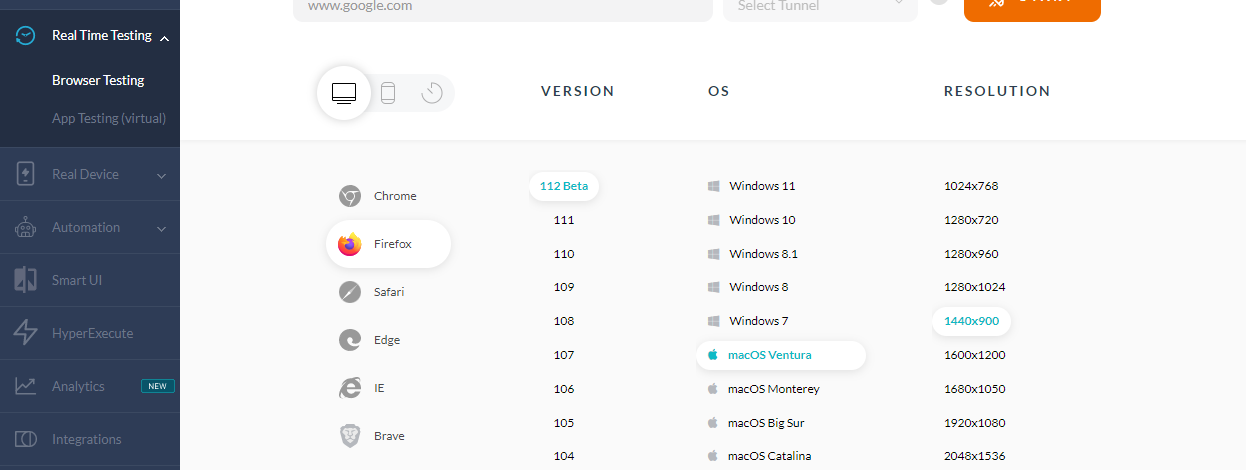1246x470 pixels.
Task: Select Windows 10 logo icon
Action: 714,220
